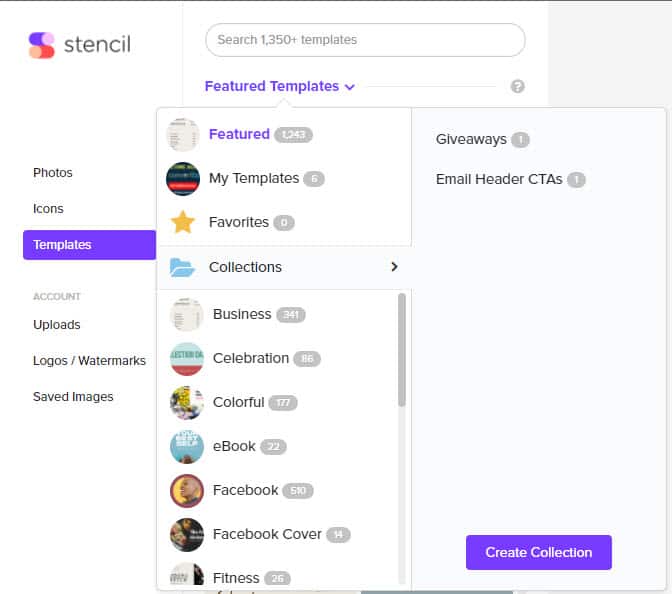Open the help question mark icon
672x594 pixels.
pyautogui.click(x=517, y=87)
